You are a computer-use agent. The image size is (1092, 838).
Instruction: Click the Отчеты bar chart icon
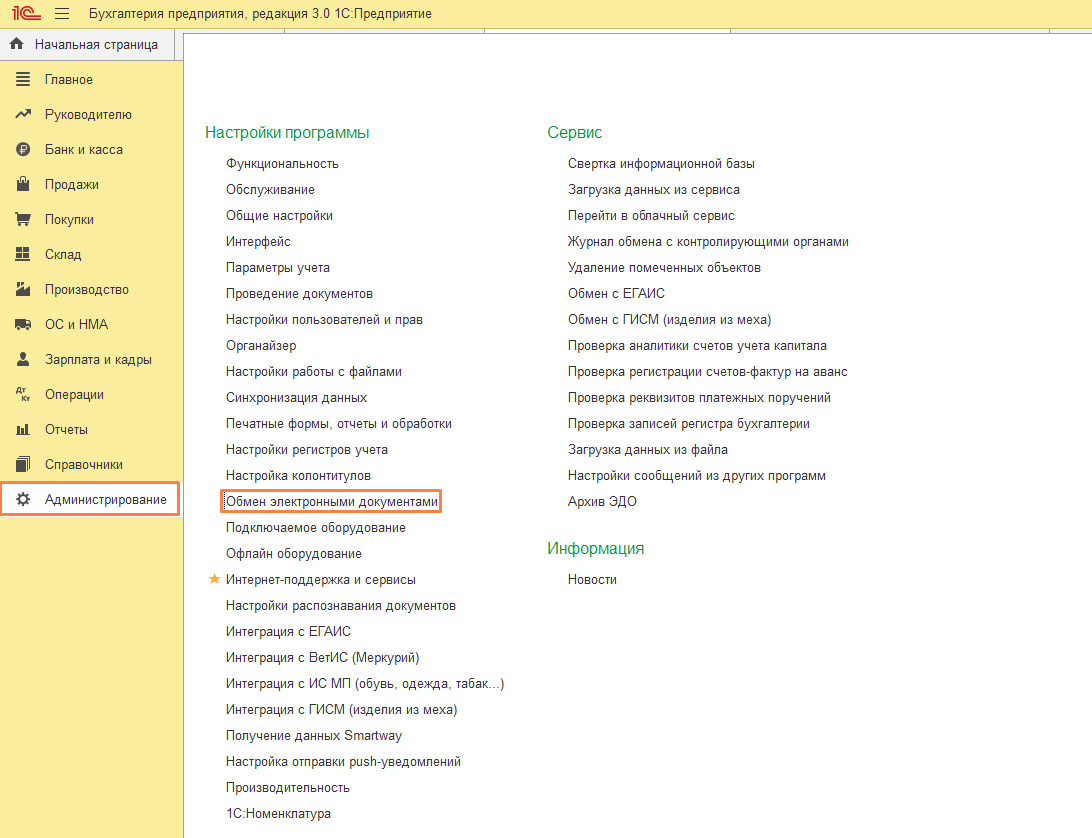[x=23, y=429]
